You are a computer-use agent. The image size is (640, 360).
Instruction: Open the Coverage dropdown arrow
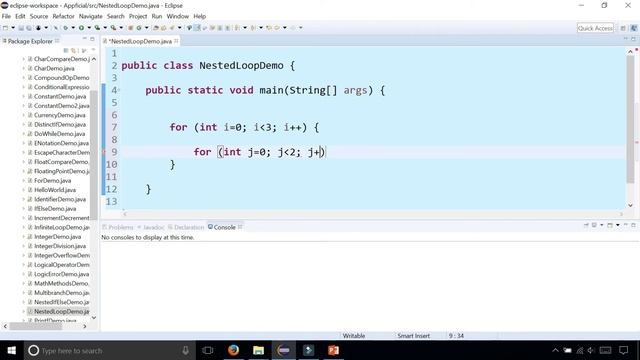pos(105,28)
